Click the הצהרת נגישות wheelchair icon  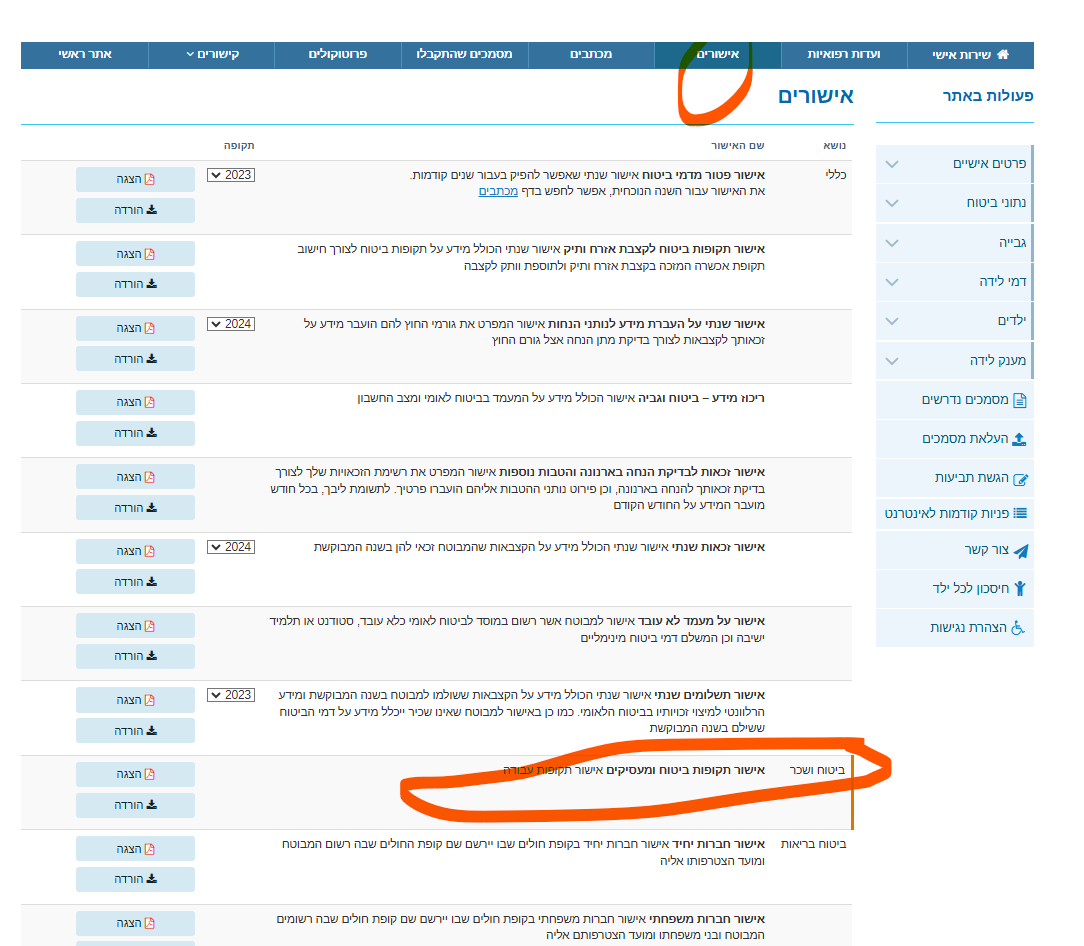tap(1018, 628)
